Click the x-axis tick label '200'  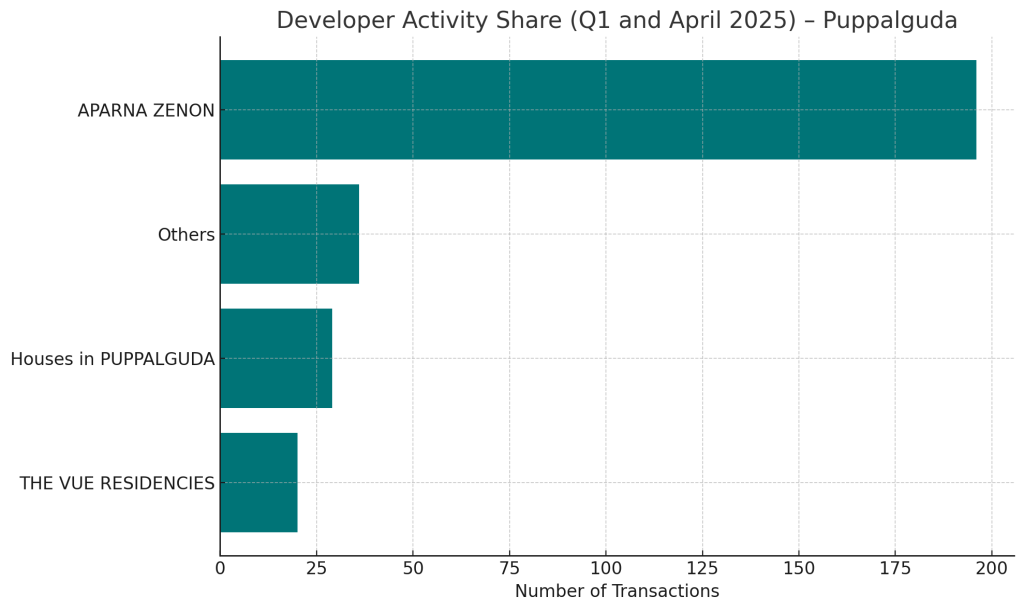[x=991, y=569]
